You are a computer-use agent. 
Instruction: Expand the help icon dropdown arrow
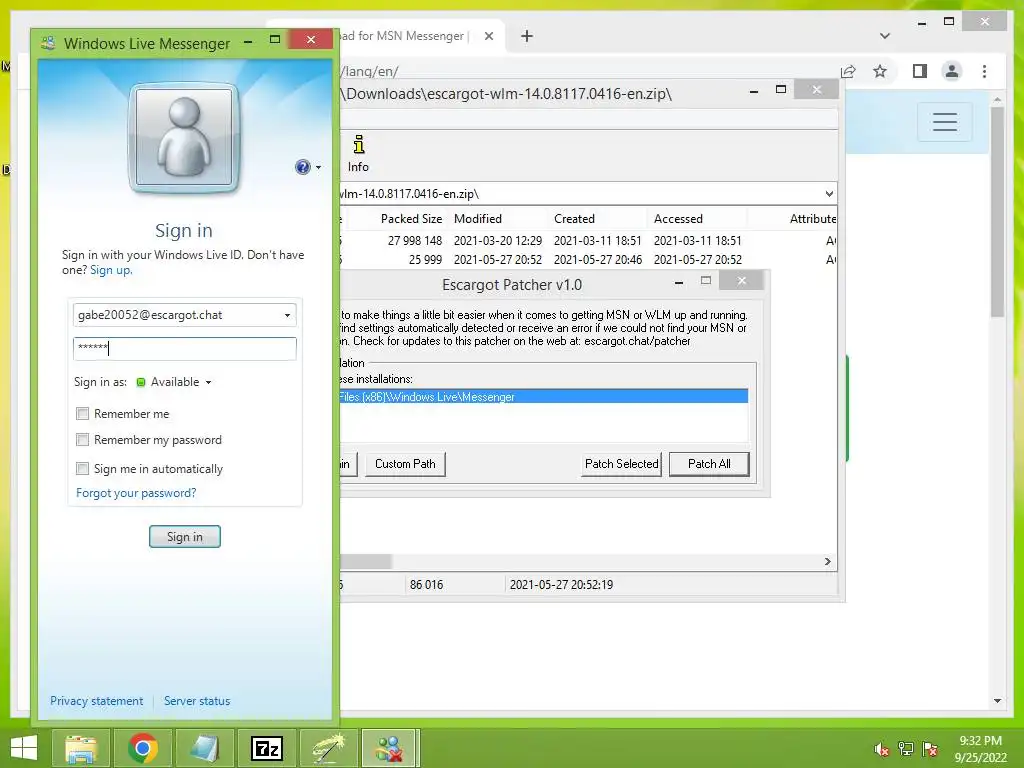coord(318,168)
